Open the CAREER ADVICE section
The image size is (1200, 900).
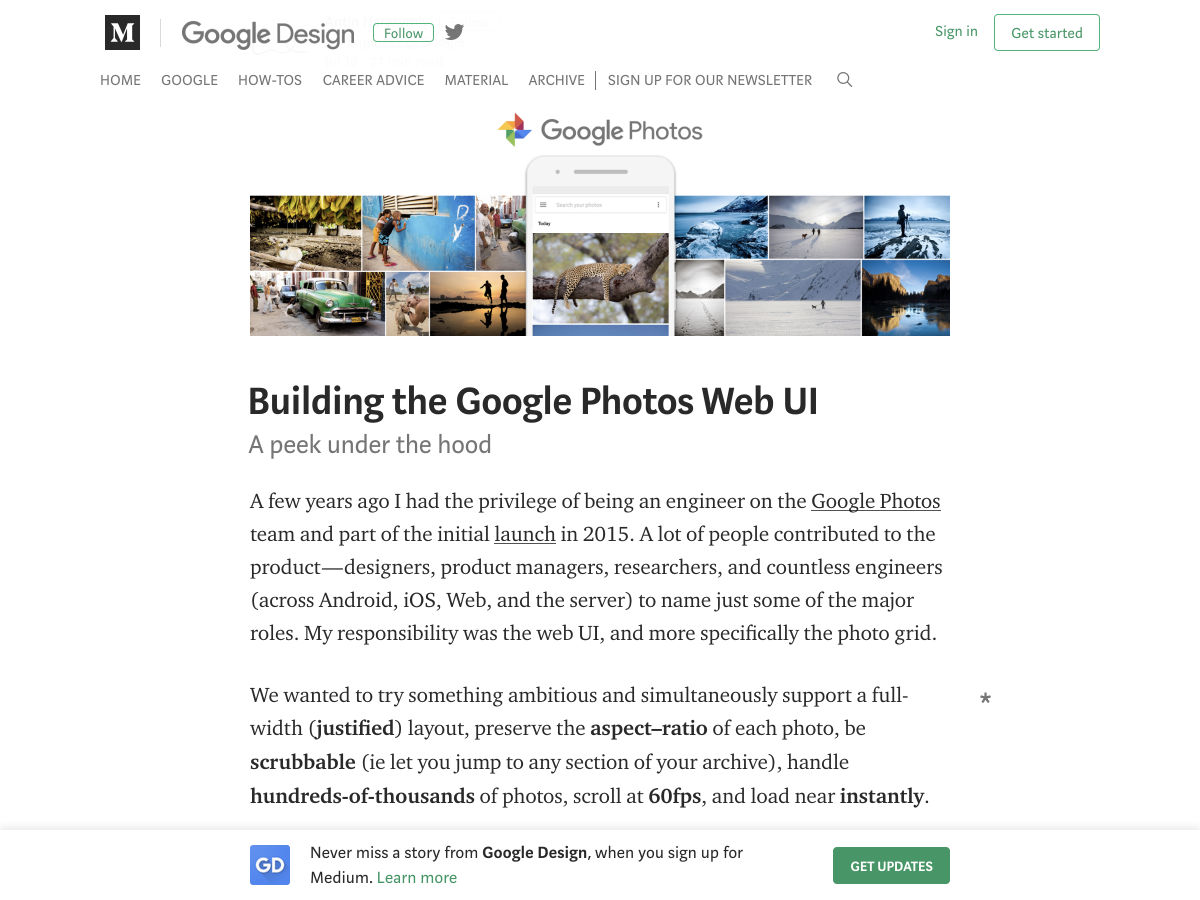pyautogui.click(x=373, y=80)
